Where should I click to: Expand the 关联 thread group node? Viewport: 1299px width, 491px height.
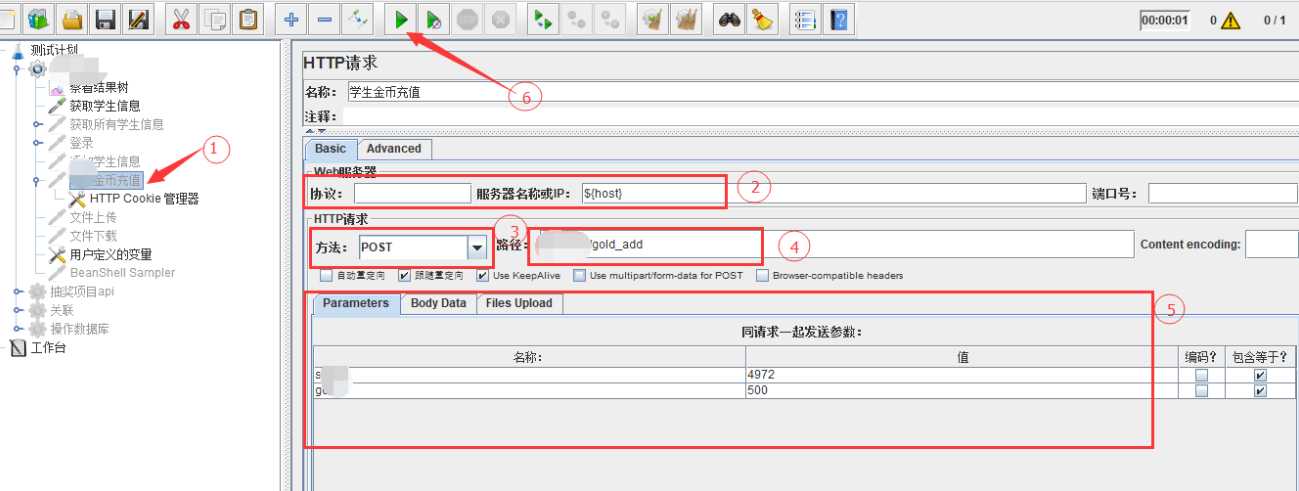(x=17, y=310)
